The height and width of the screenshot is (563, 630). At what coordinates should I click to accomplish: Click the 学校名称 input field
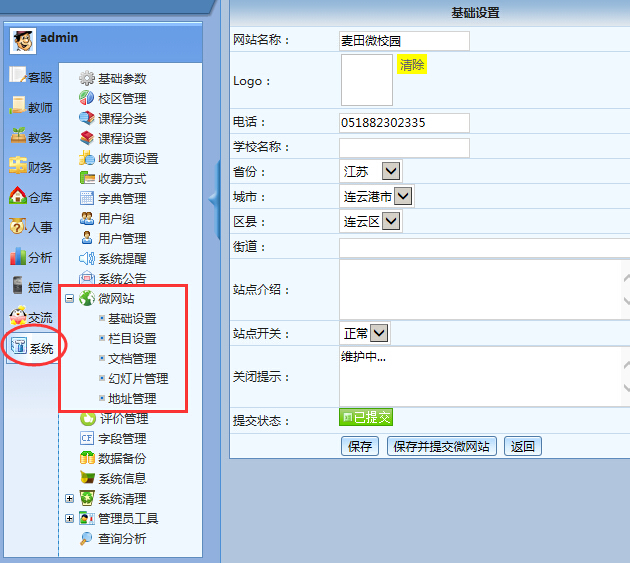pyautogui.click(x=404, y=147)
